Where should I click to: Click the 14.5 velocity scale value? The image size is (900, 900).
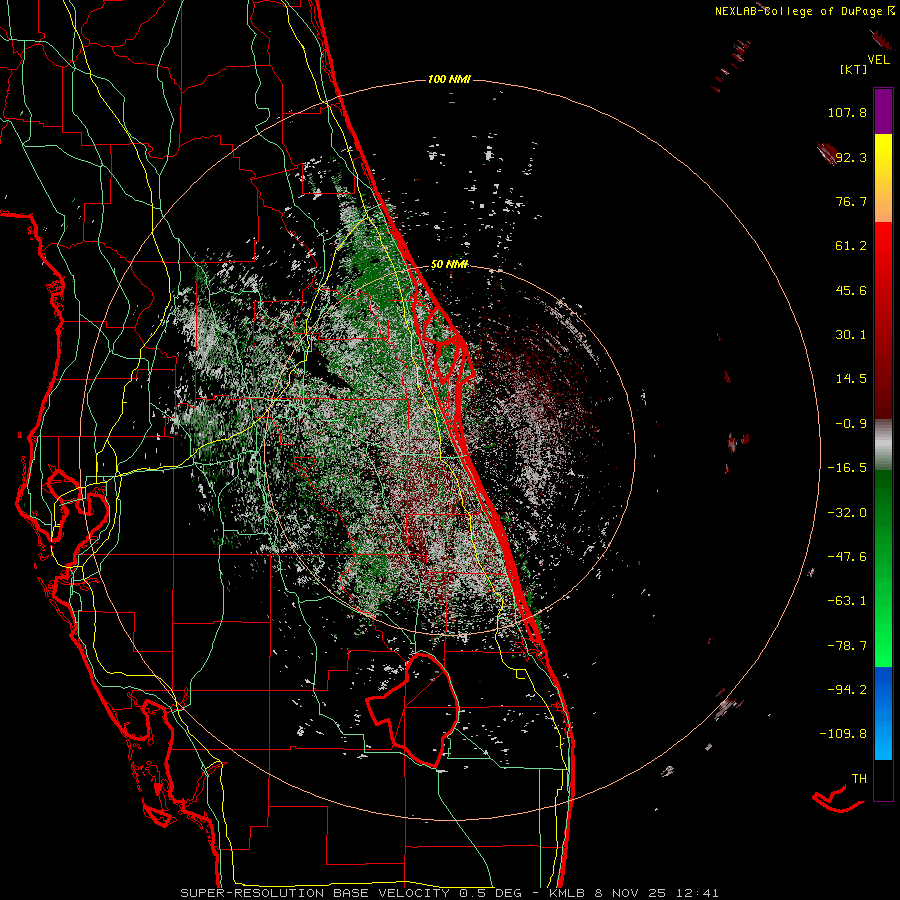851,379
